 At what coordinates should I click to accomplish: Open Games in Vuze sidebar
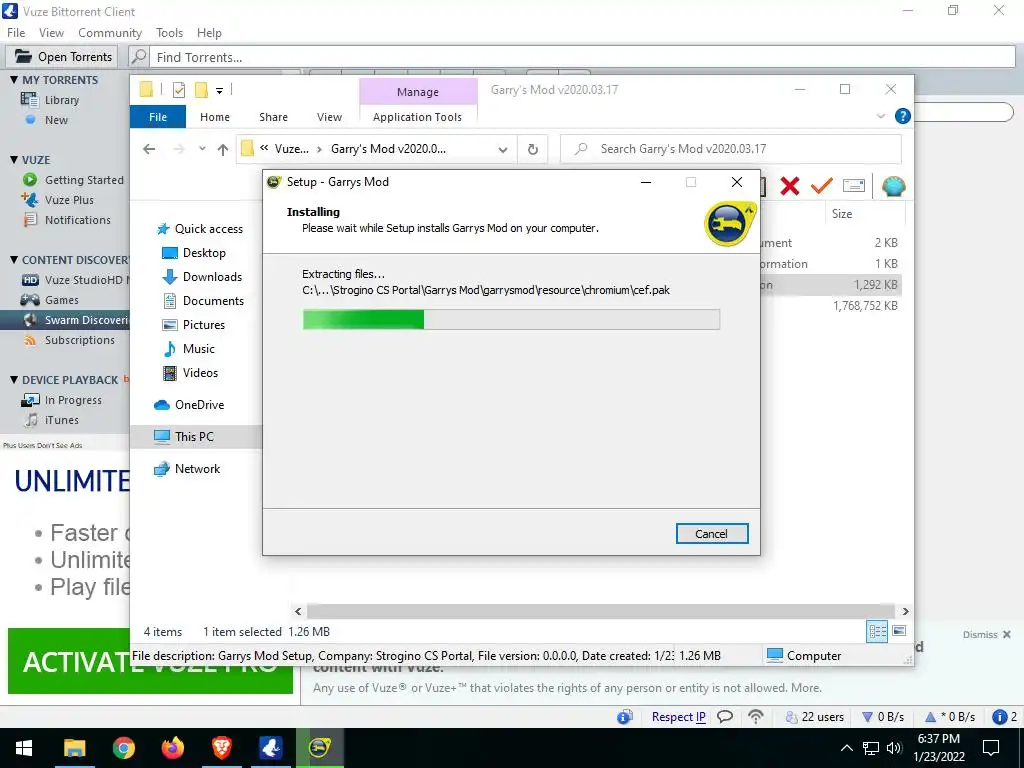(x=50, y=300)
